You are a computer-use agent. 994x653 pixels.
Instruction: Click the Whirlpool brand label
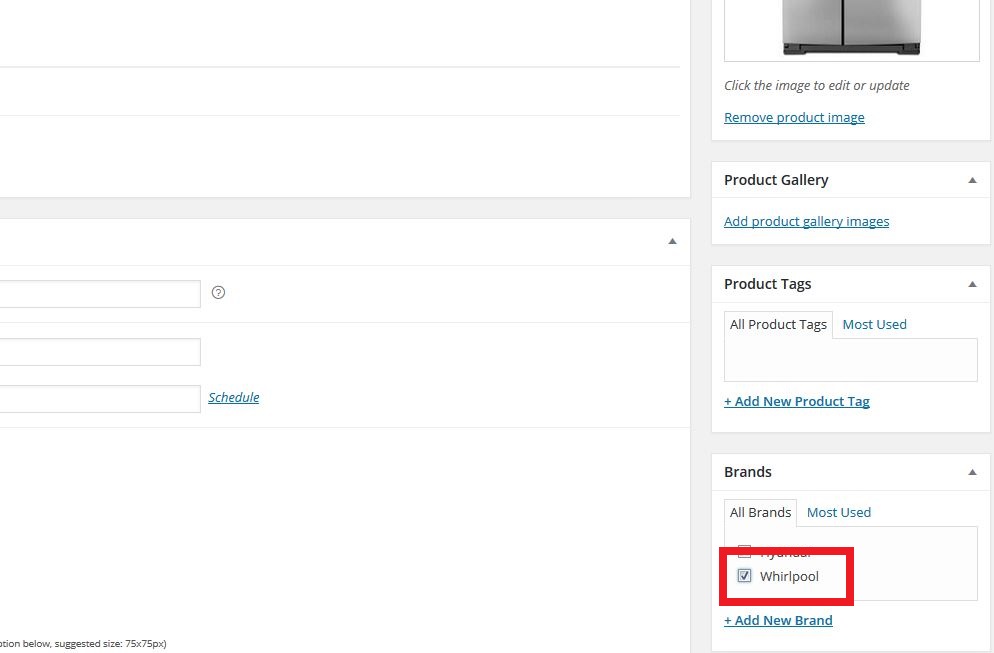pyautogui.click(x=789, y=576)
